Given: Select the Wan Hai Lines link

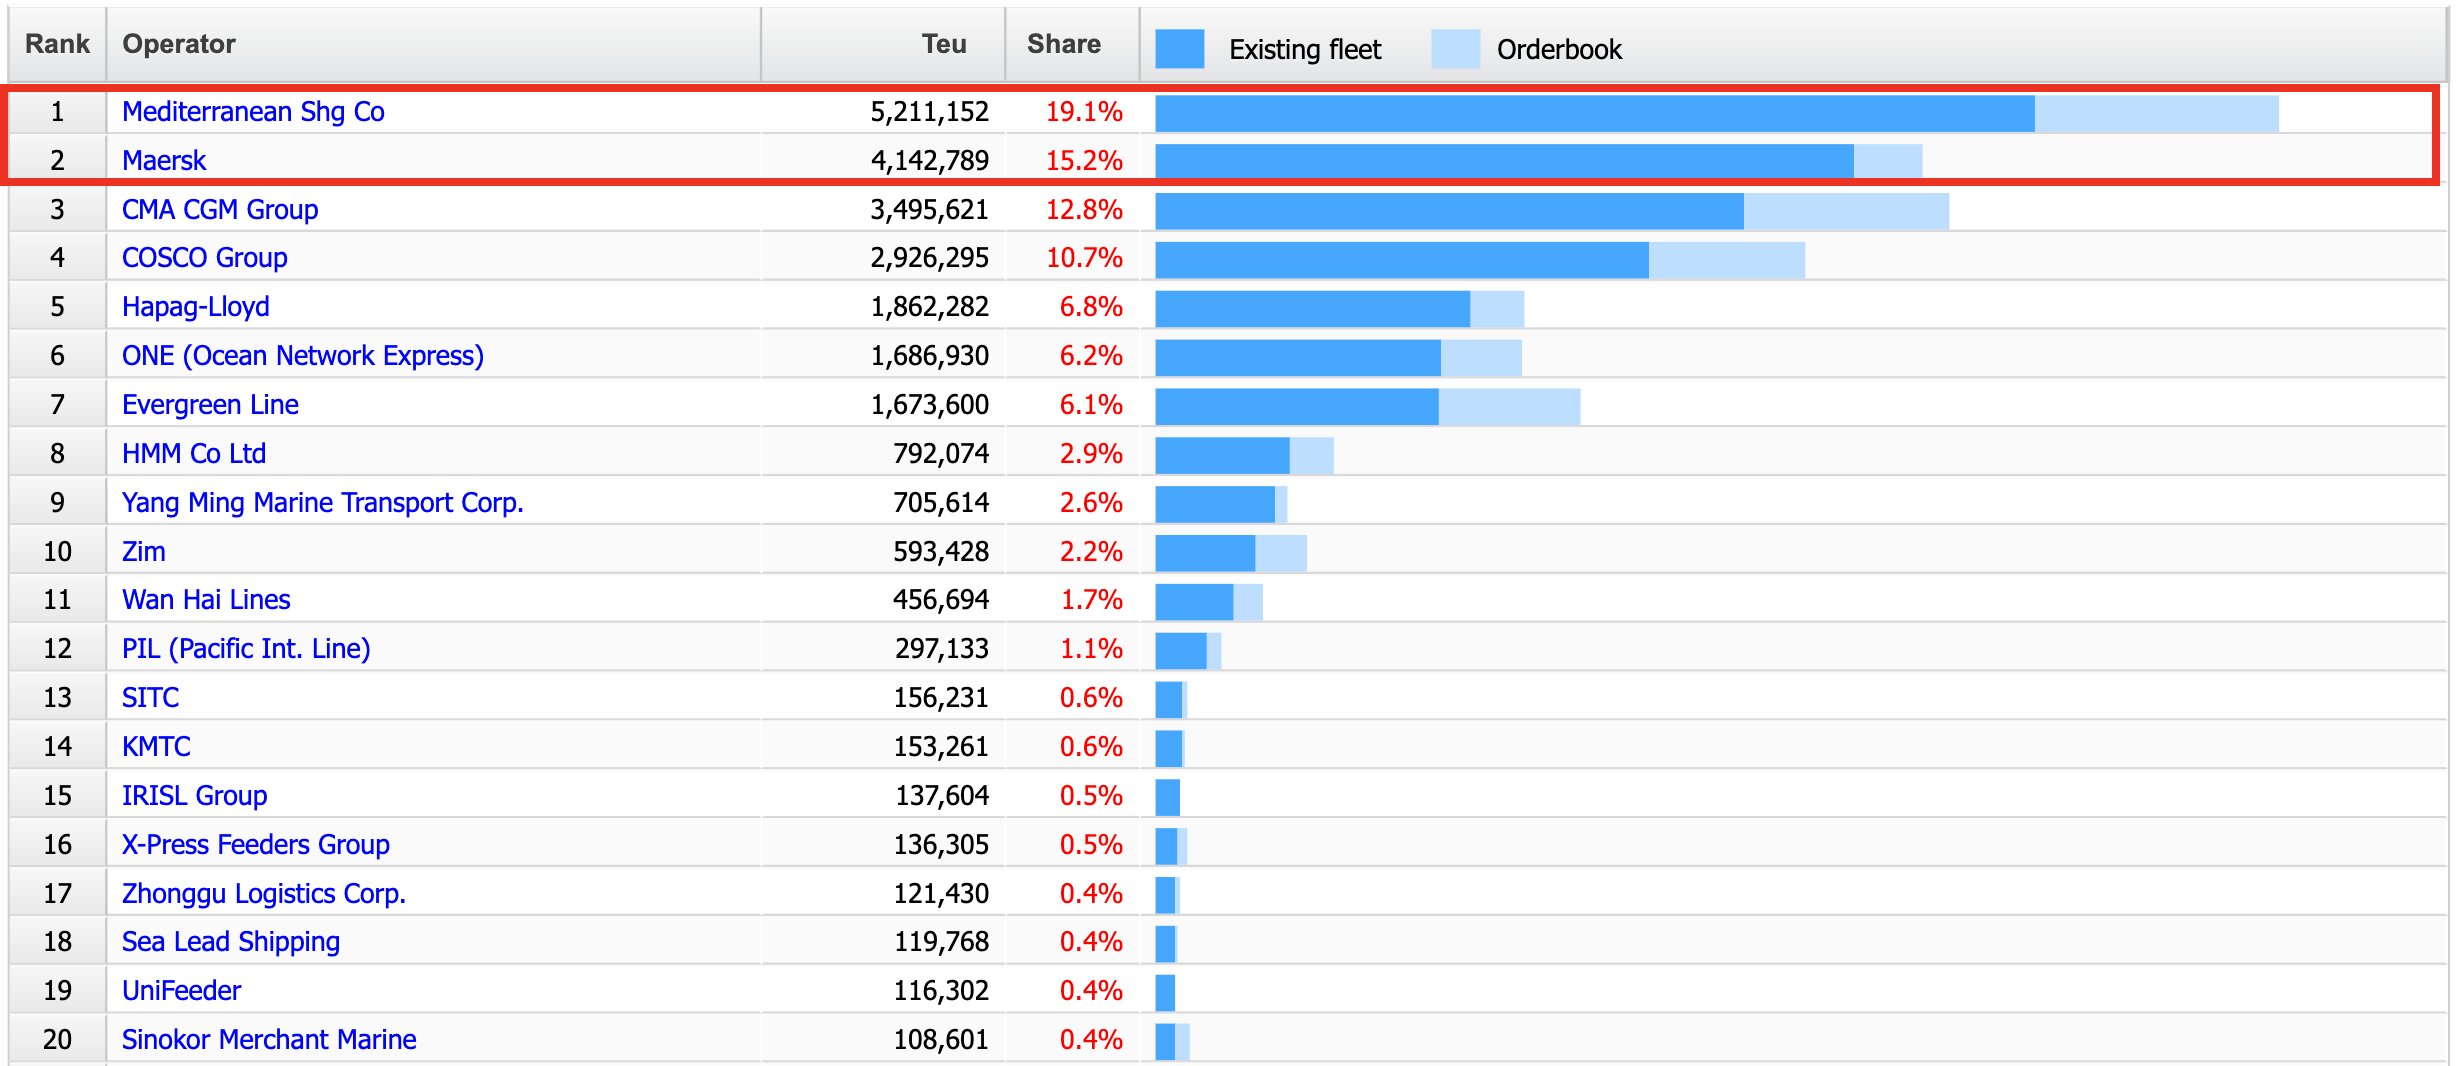Looking at the screenshot, I should (206, 600).
